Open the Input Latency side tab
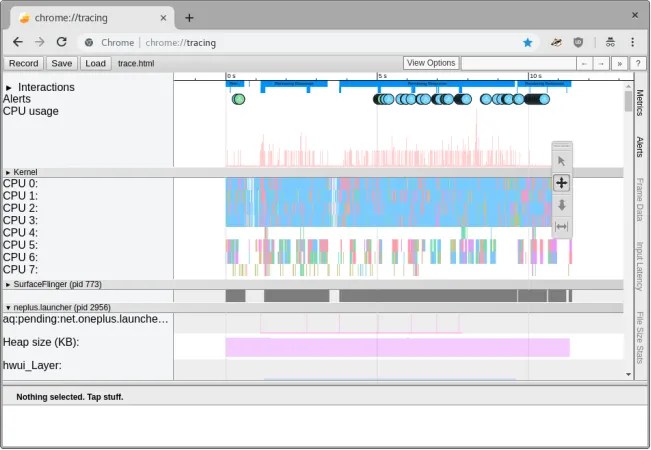The height and width of the screenshot is (450, 651). [x=640, y=266]
